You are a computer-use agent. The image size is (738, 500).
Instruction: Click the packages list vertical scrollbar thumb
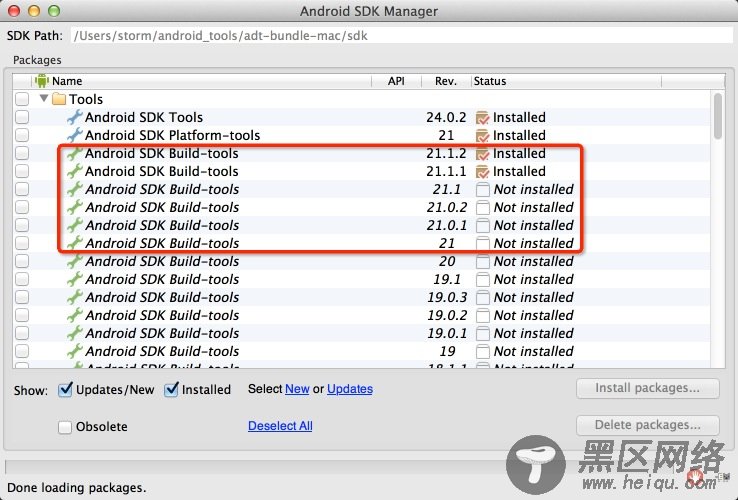click(718, 116)
